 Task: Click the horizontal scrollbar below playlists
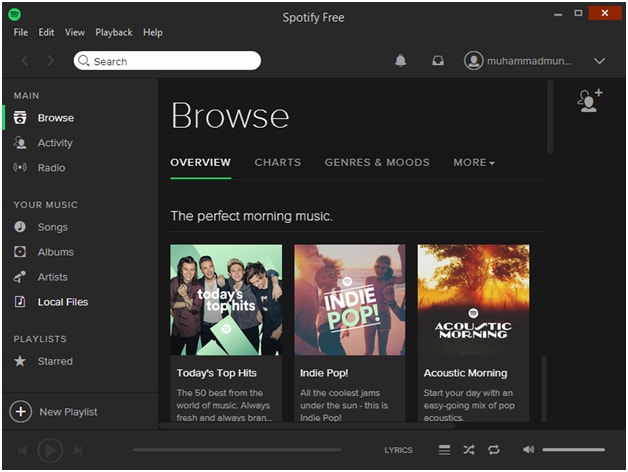(x=307, y=426)
